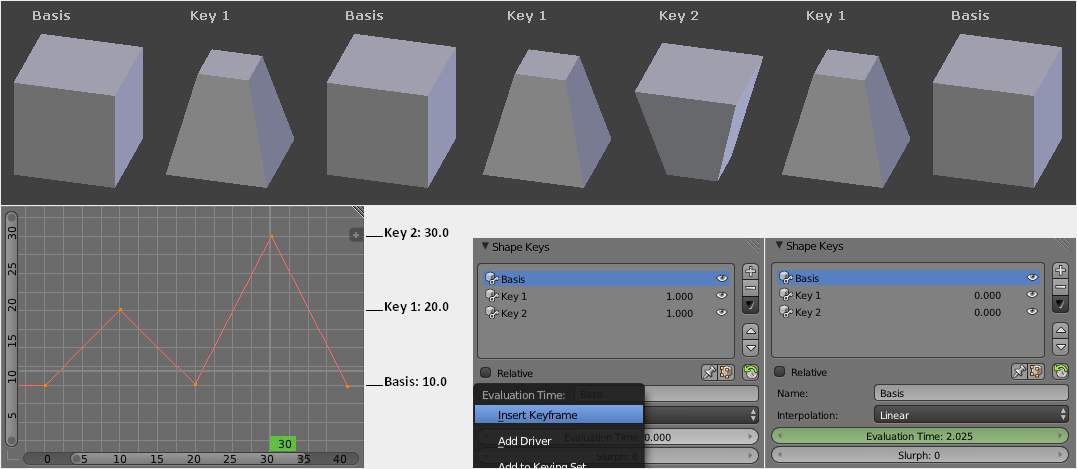Click Key 2 shape key icon in right panel
The width and height of the screenshot is (1077, 469).
786,312
